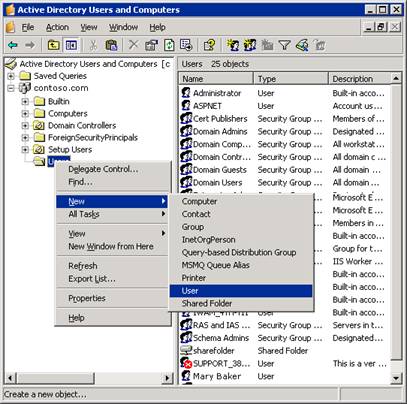
Task: Expand the Saved Queries node
Action: click(11, 76)
